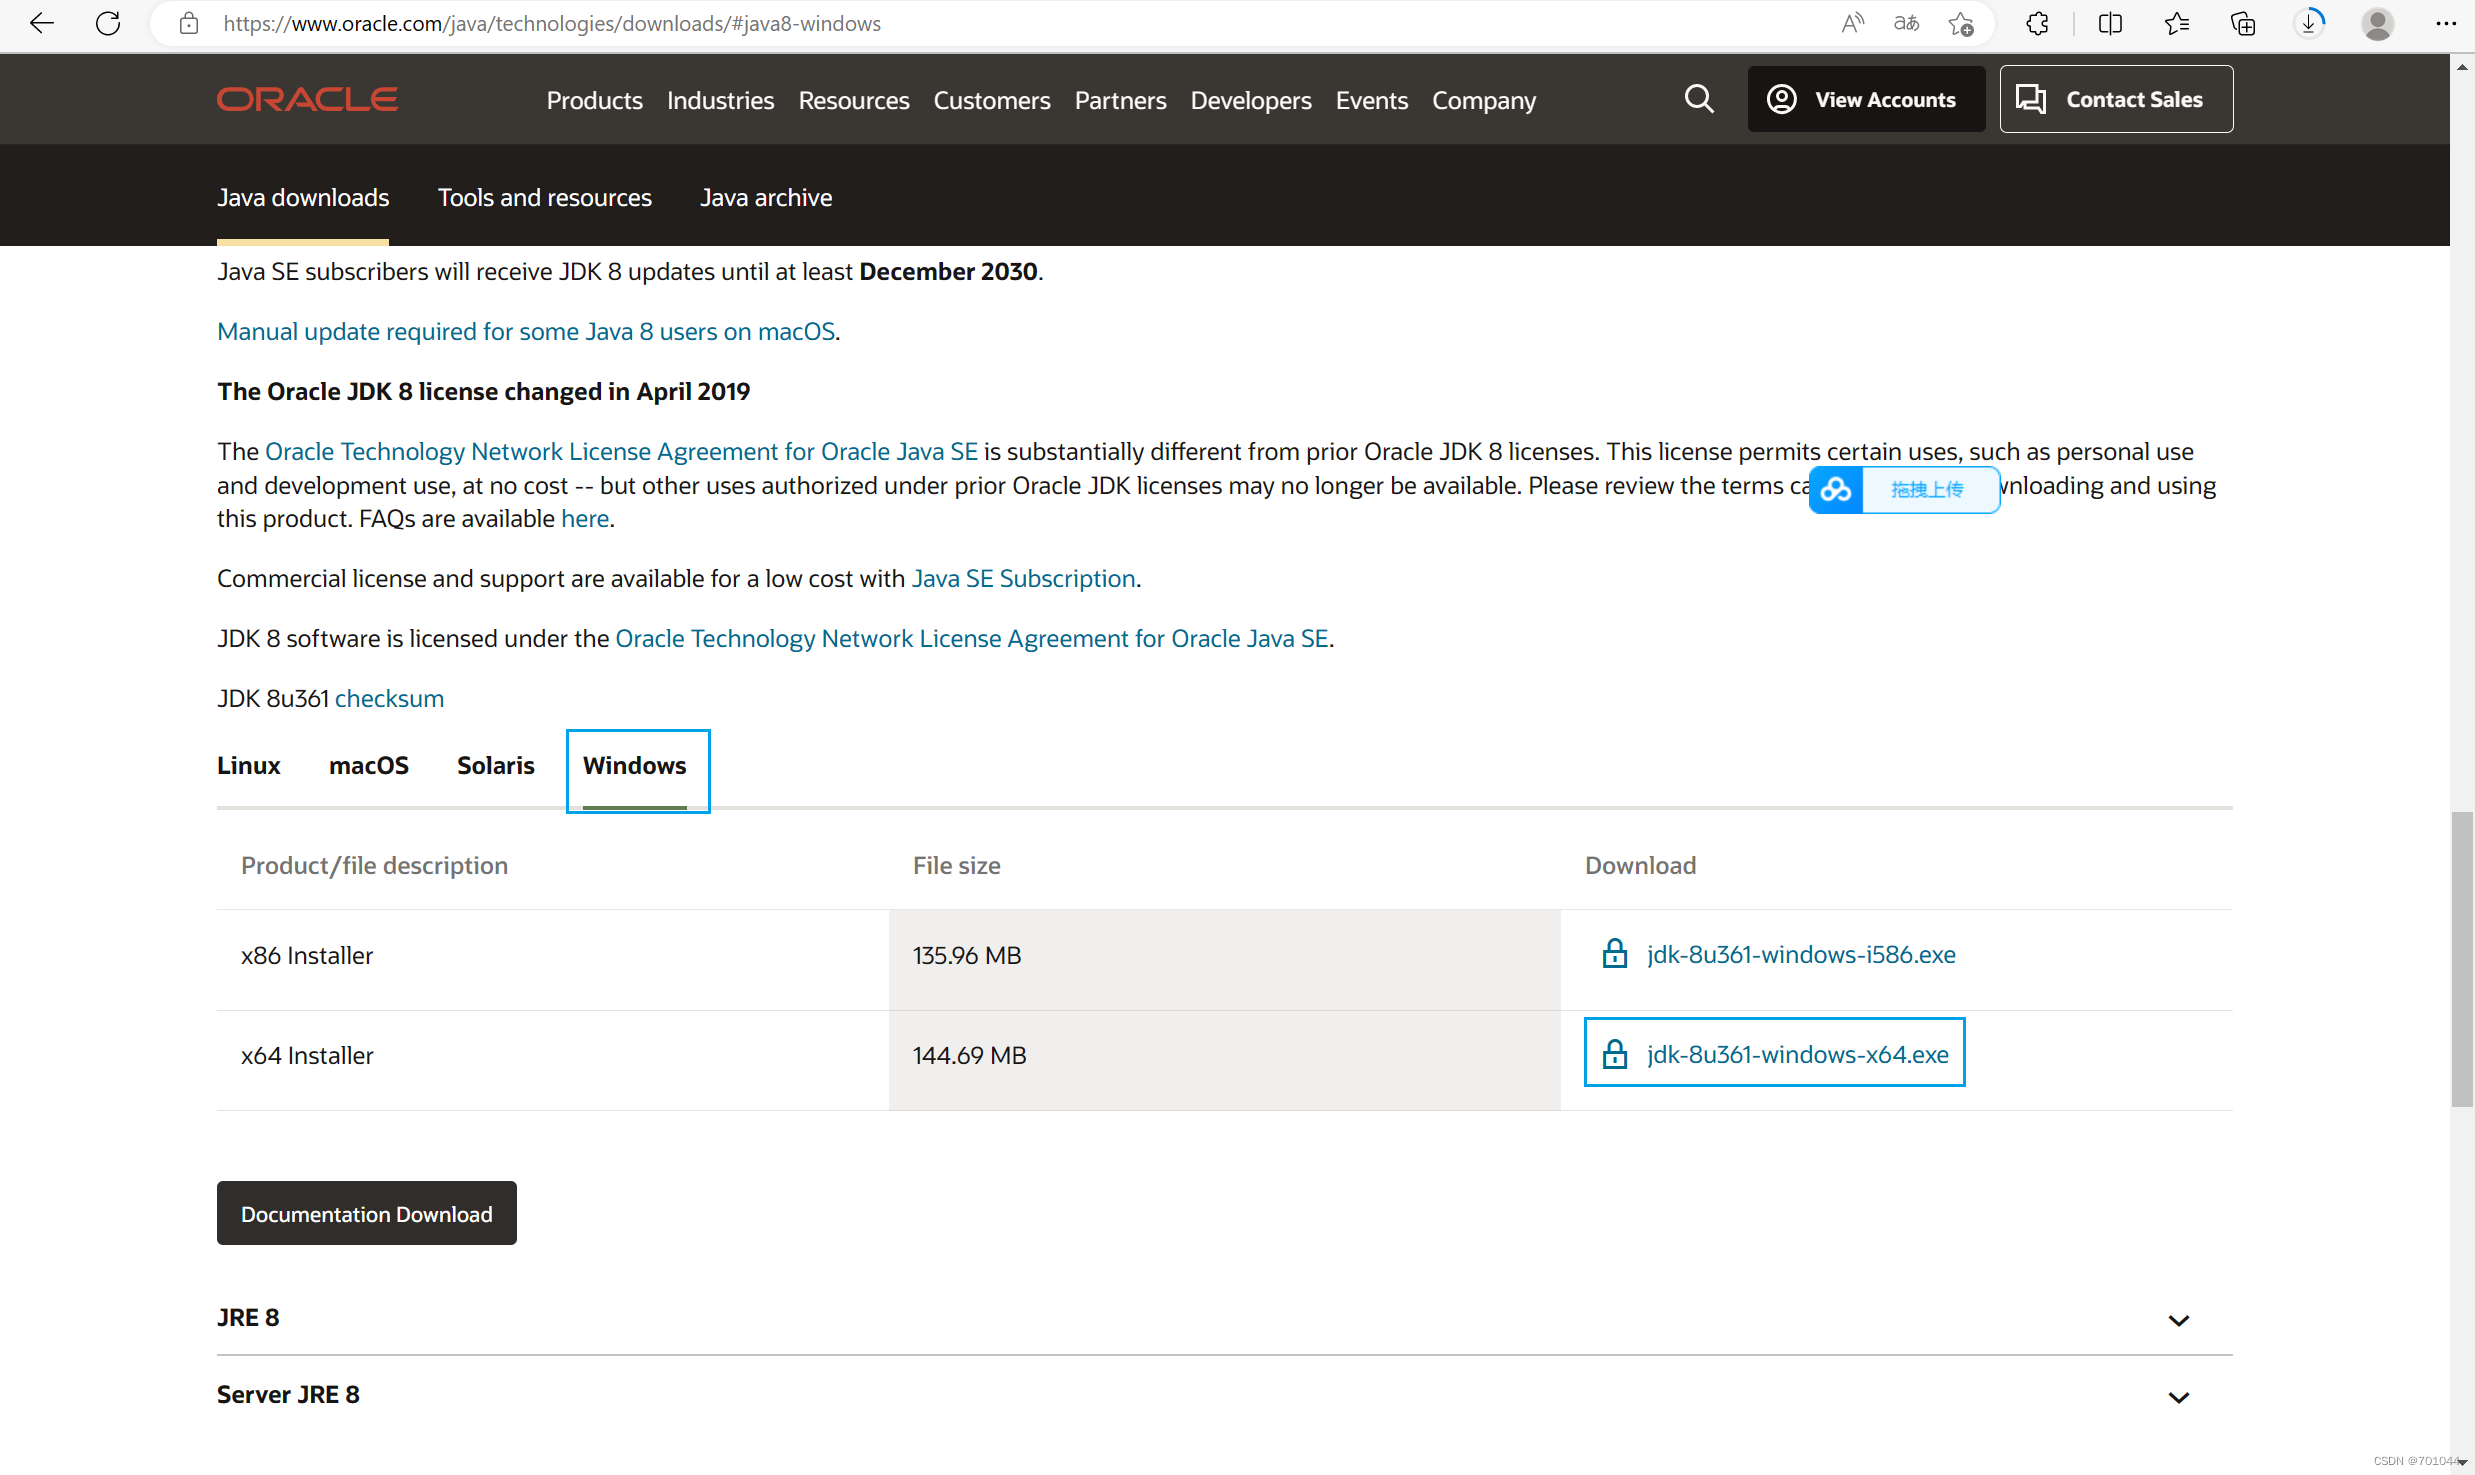Open Company menu
The width and height of the screenshot is (2475, 1475).
1483,100
